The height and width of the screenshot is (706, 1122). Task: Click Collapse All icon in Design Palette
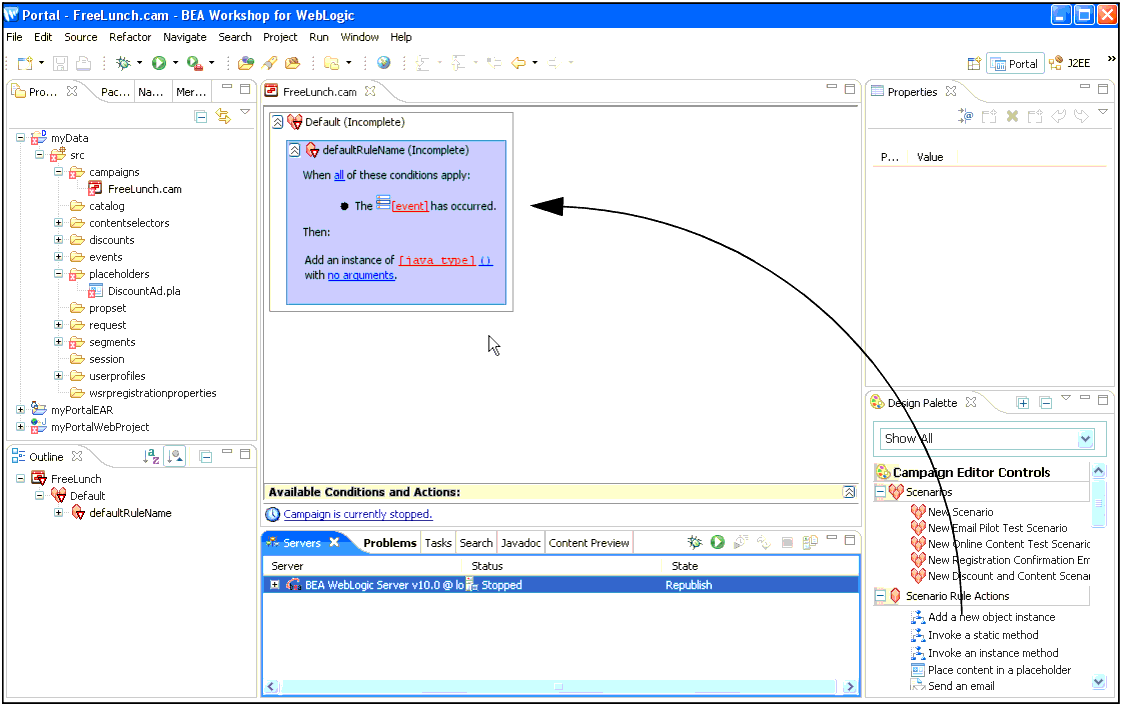coord(1045,403)
